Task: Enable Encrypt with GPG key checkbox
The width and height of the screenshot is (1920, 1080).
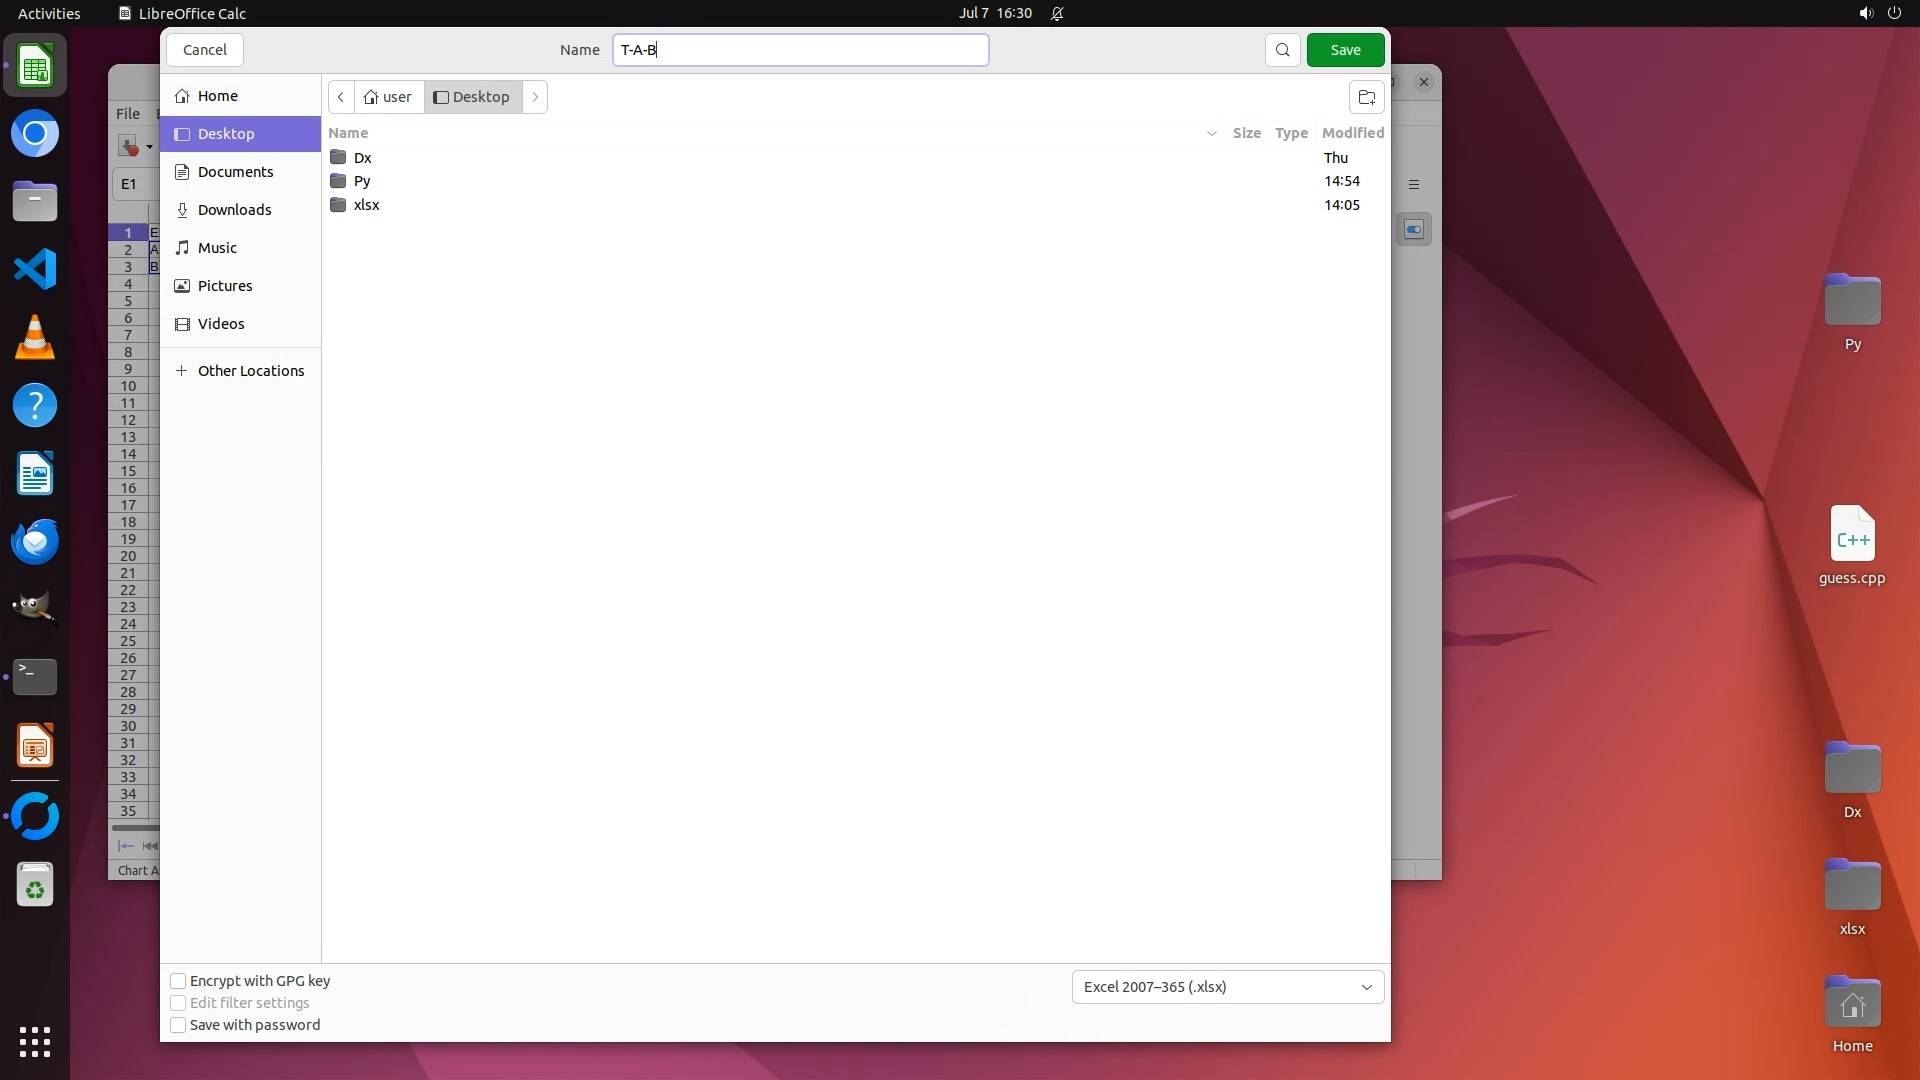Action: (x=178, y=981)
